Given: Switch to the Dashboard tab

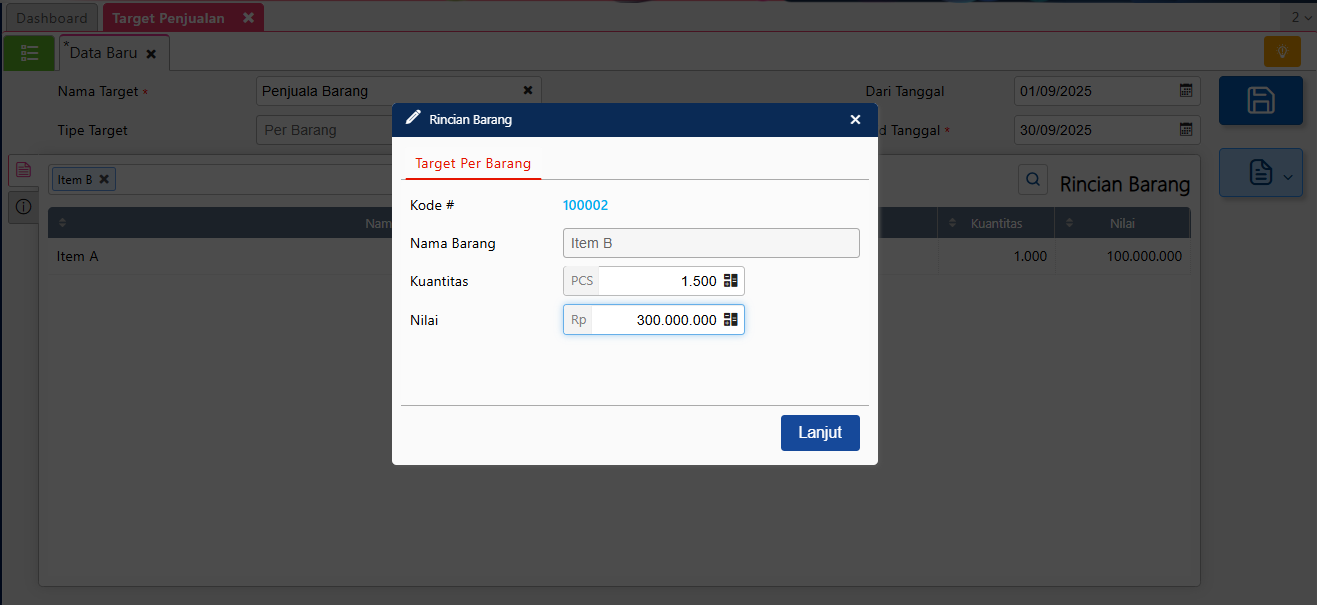Looking at the screenshot, I should tap(52, 18).
